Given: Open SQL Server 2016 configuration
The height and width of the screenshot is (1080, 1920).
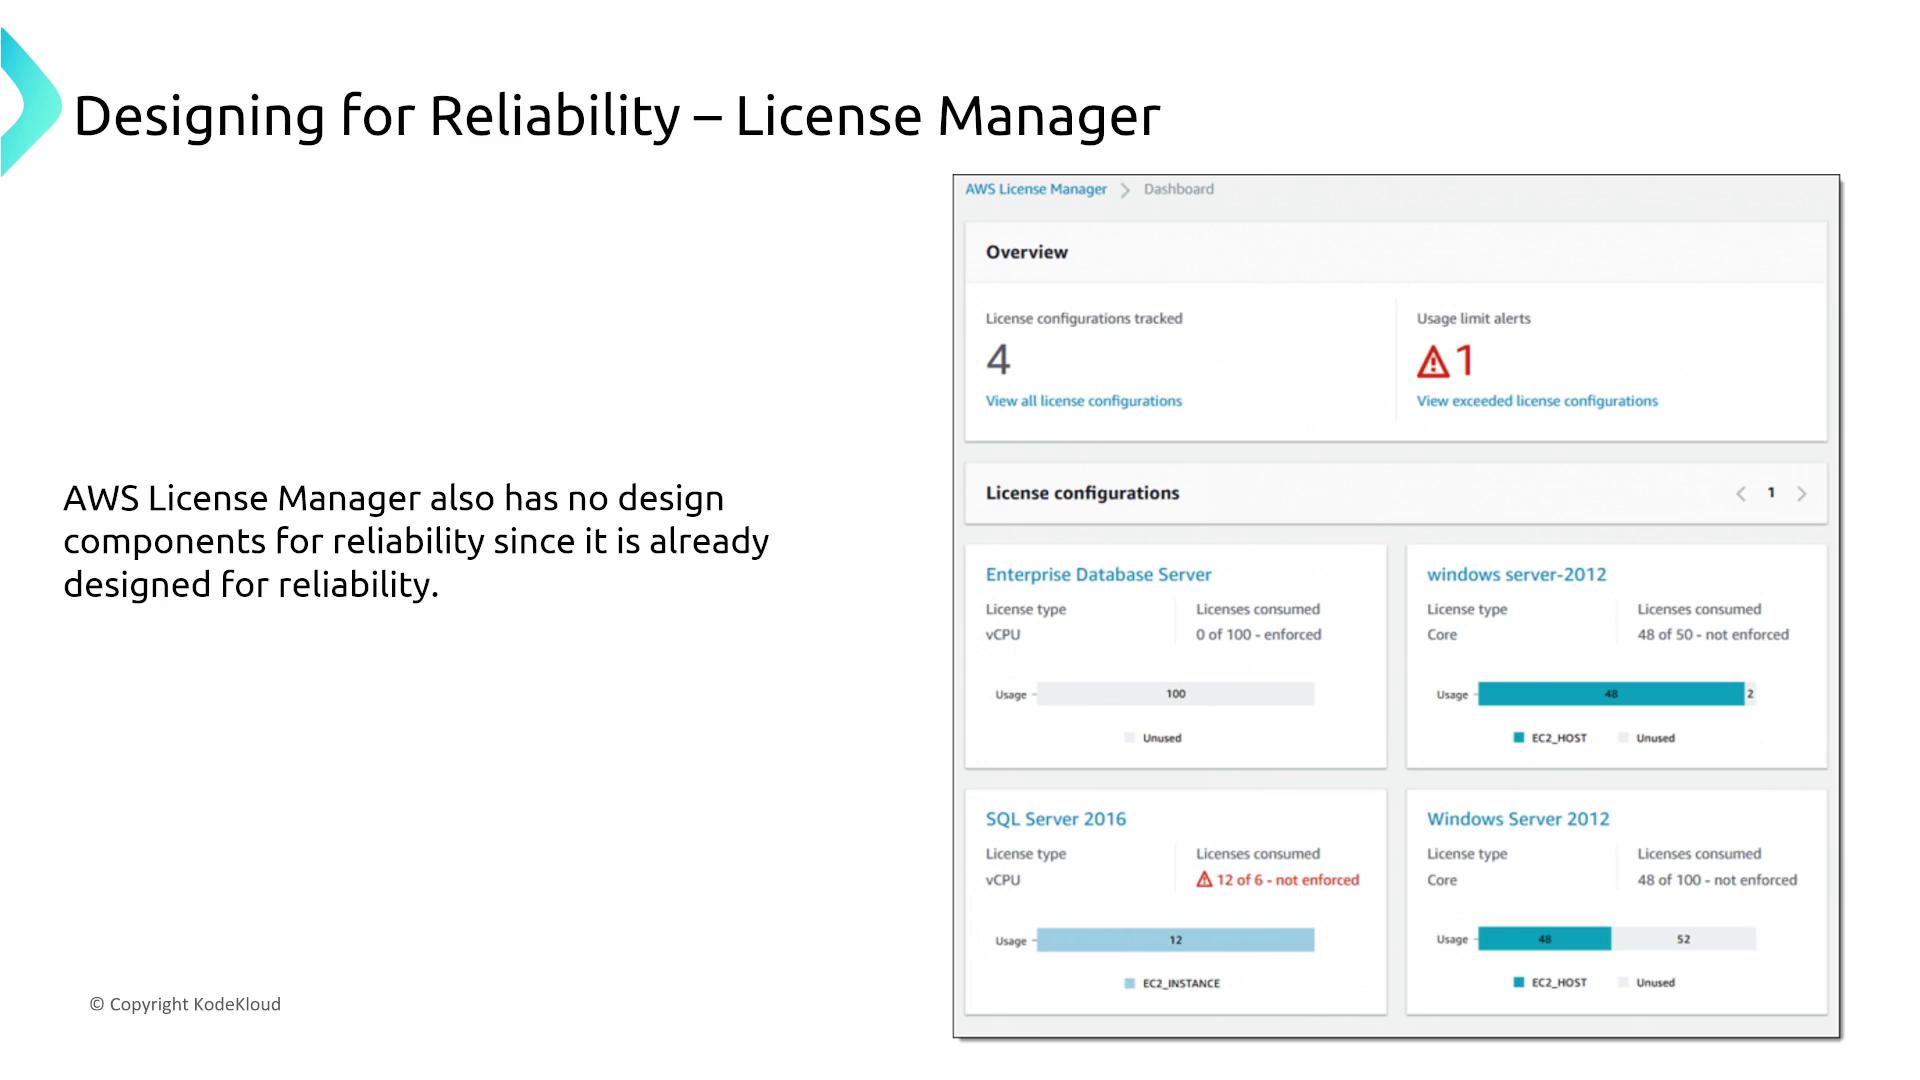Looking at the screenshot, I should tap(1056, 819).
